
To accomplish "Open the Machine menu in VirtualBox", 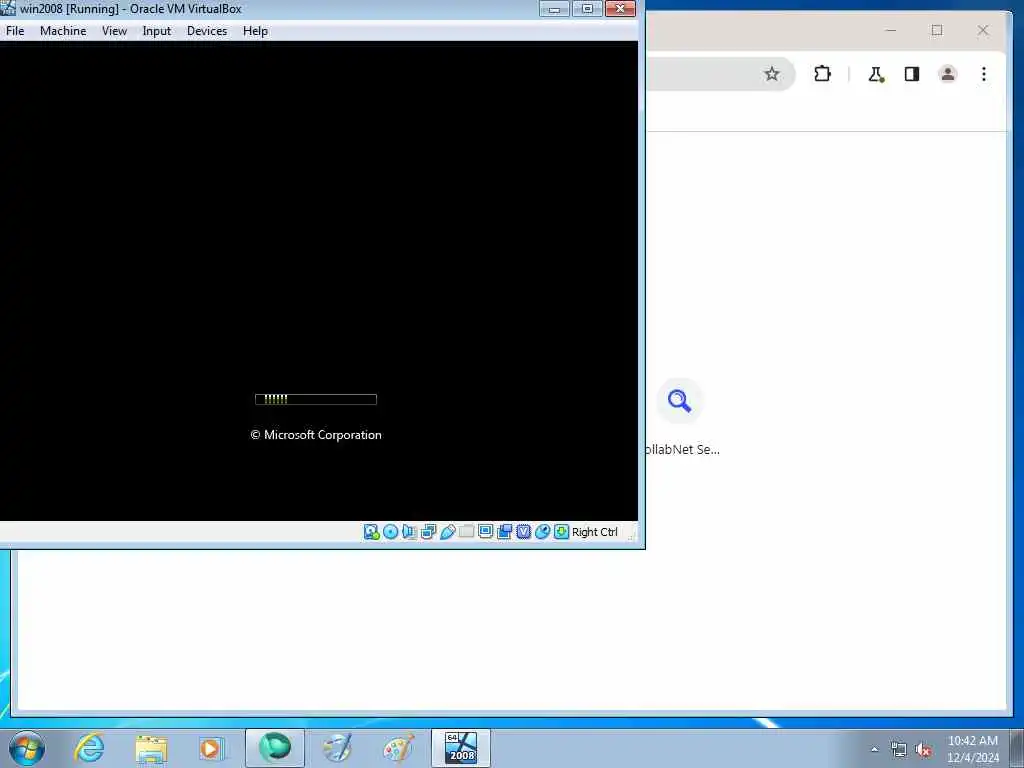I will [63, 31].
